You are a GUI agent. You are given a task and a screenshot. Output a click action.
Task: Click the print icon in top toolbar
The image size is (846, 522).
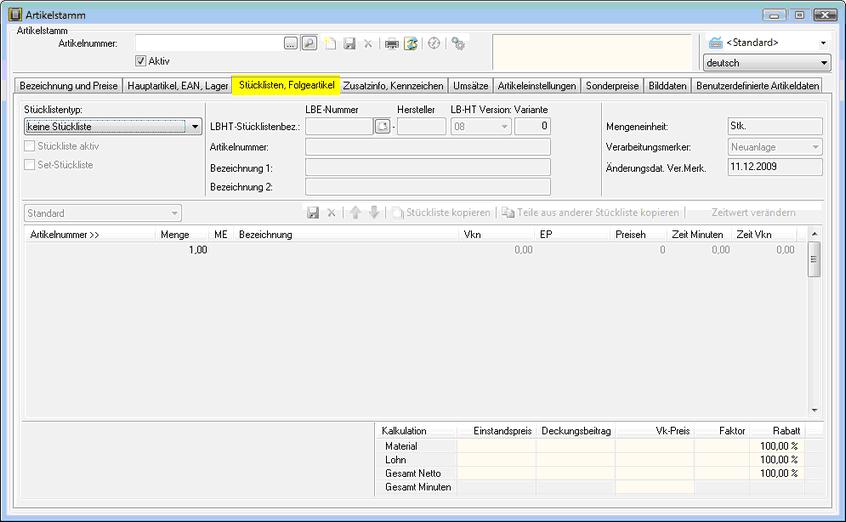[392, 44]
